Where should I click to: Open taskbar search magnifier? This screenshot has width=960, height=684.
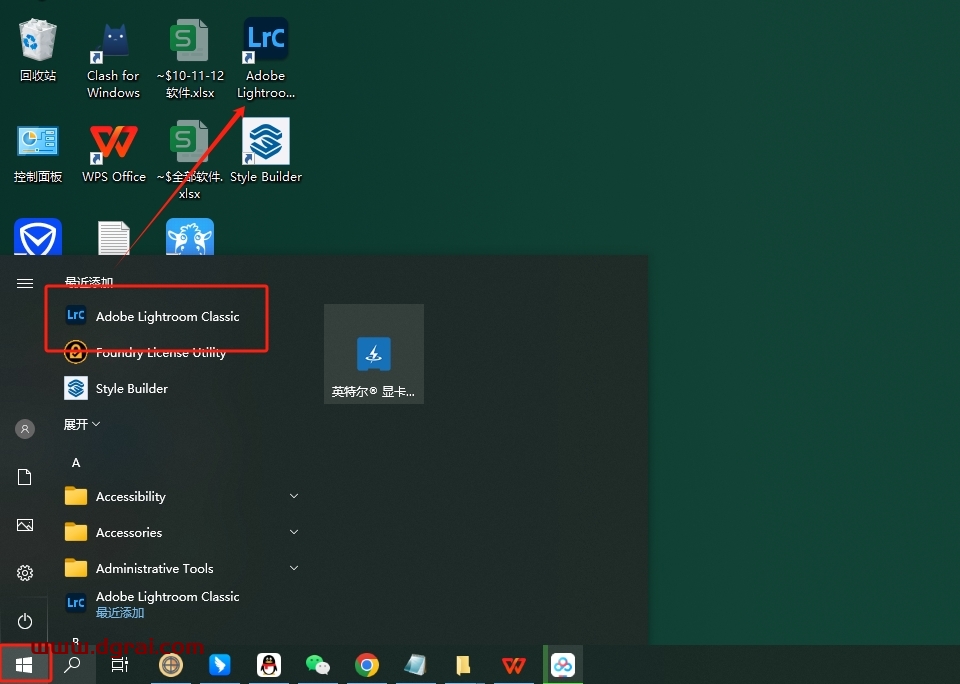72,665
